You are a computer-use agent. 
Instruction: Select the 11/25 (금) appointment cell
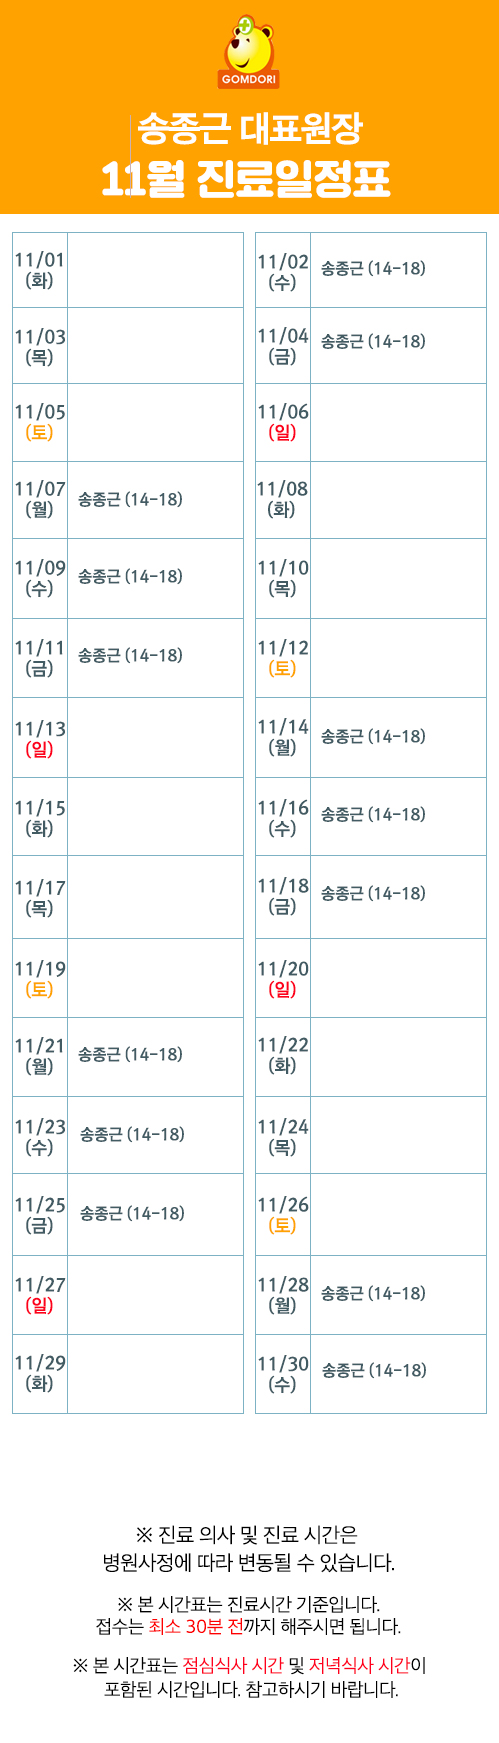tap(132, 1213)
